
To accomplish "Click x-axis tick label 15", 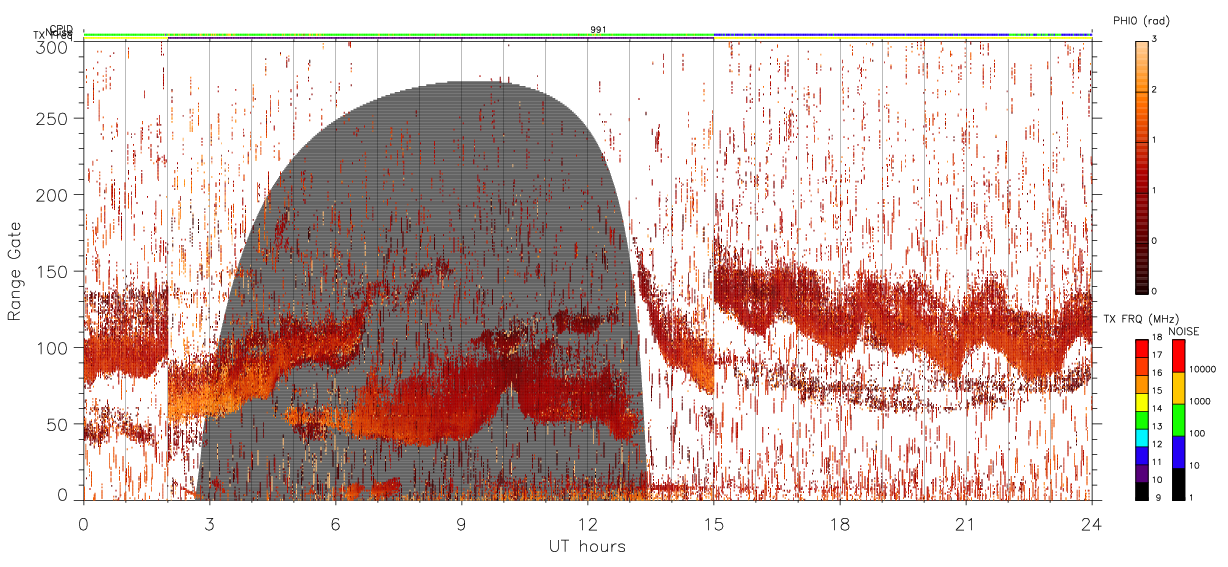I will click(x=713, y=523).
